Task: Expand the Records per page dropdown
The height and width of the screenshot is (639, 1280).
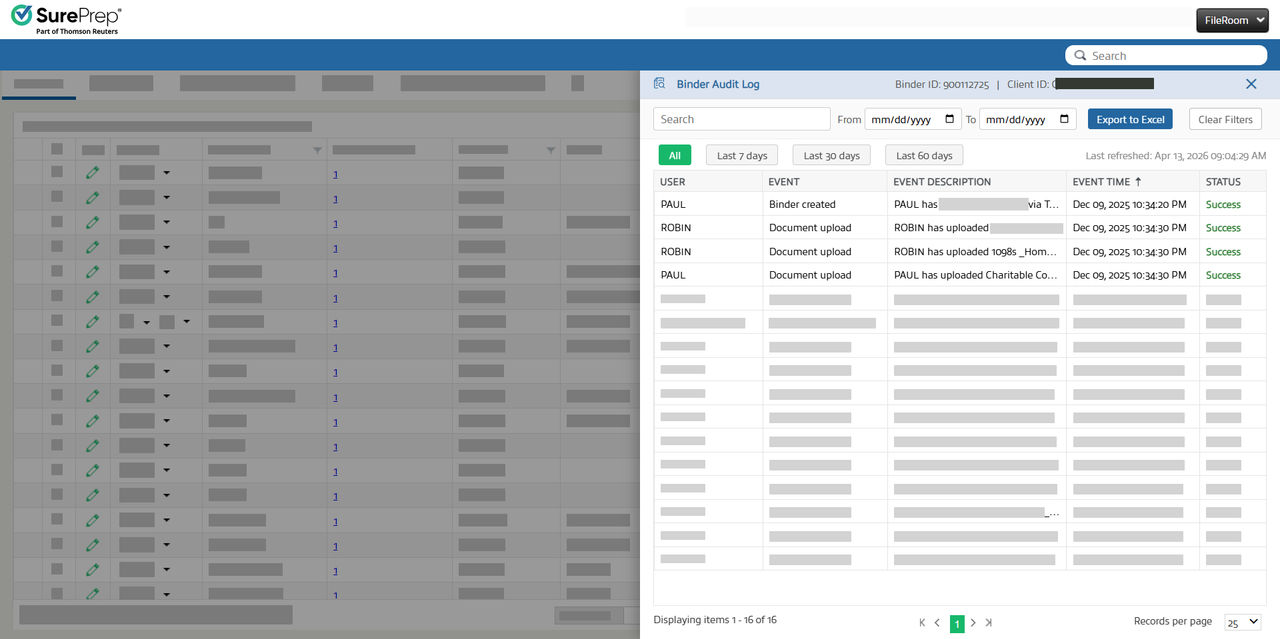Action: point(1242,622)
